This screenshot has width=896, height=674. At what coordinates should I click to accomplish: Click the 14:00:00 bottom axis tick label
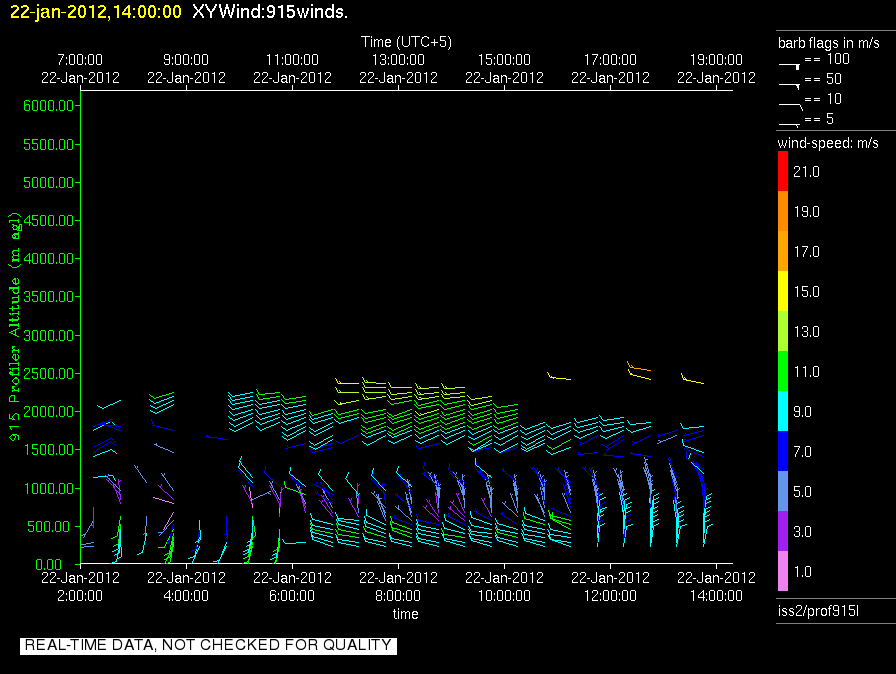[716, 596]
